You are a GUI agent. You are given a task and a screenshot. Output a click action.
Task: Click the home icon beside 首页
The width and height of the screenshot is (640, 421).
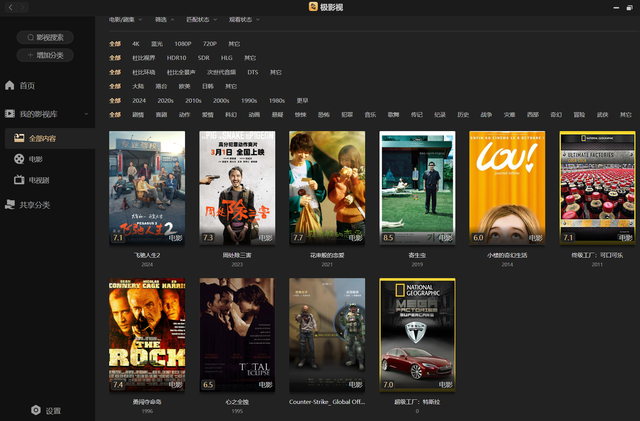tap(9, 85)
